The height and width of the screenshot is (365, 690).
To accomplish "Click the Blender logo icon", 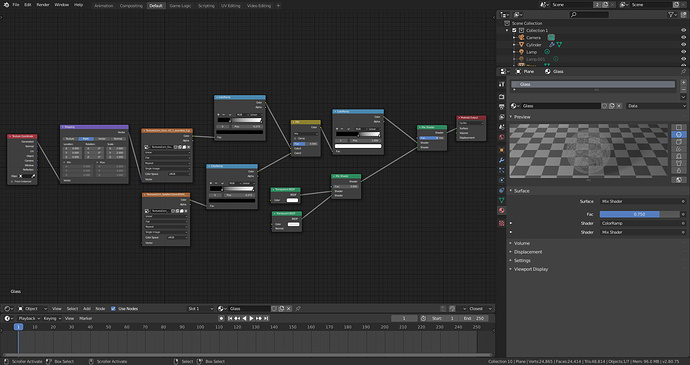I will [x=6, y=5].
